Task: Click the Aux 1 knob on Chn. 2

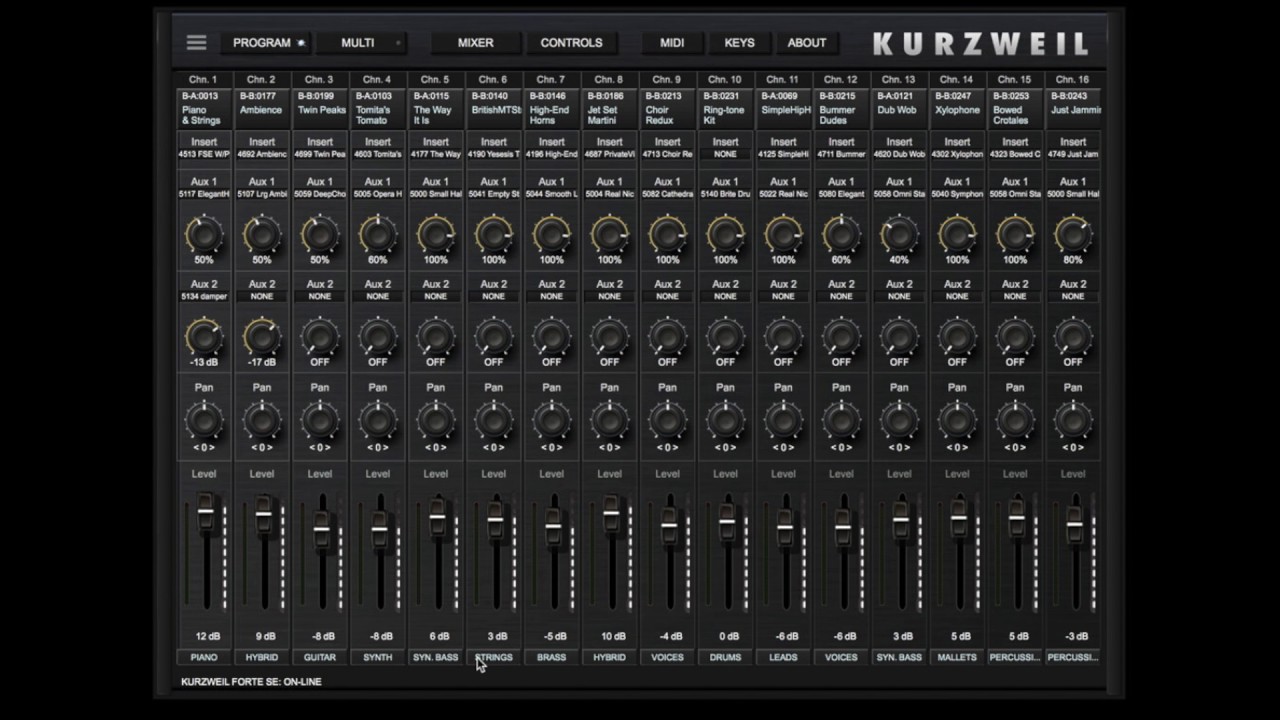Action: click(x=262, y=235)
